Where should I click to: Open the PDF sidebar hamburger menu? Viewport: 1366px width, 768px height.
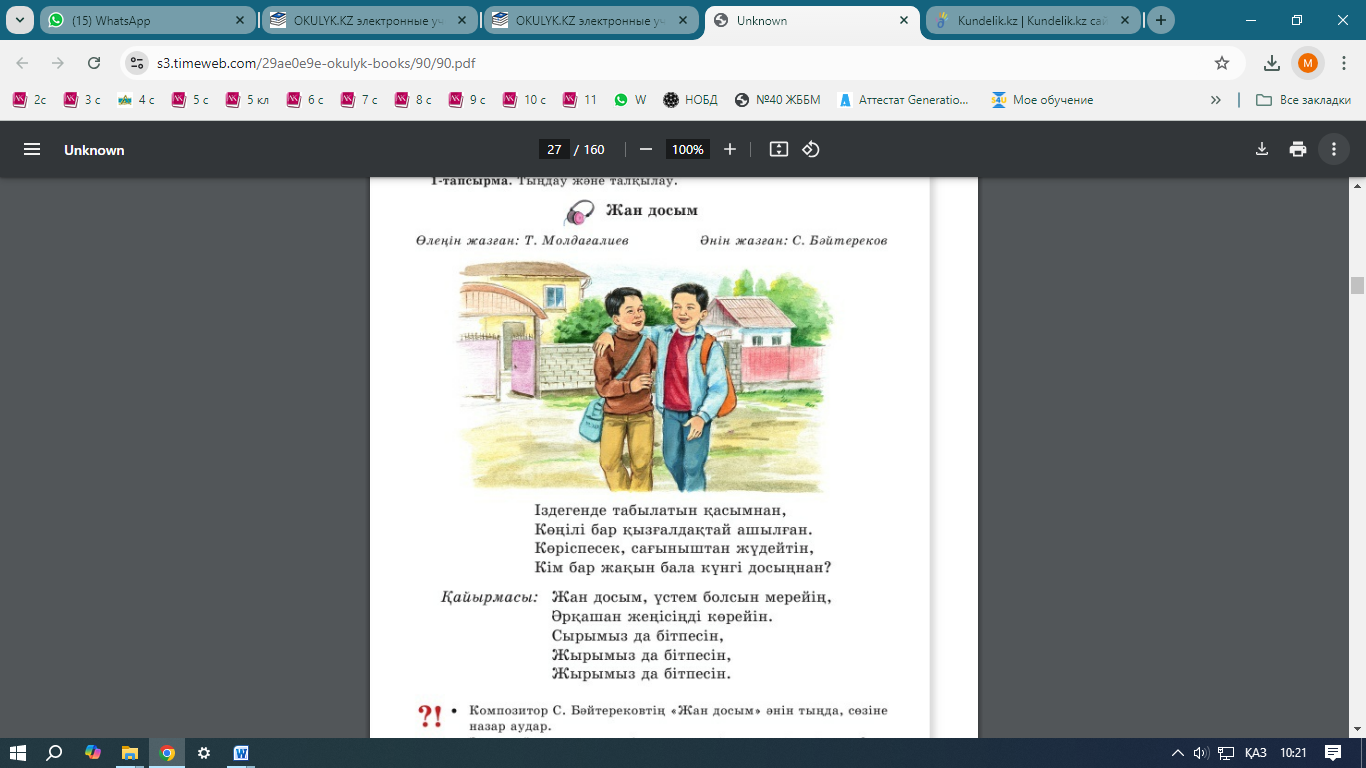32,149
